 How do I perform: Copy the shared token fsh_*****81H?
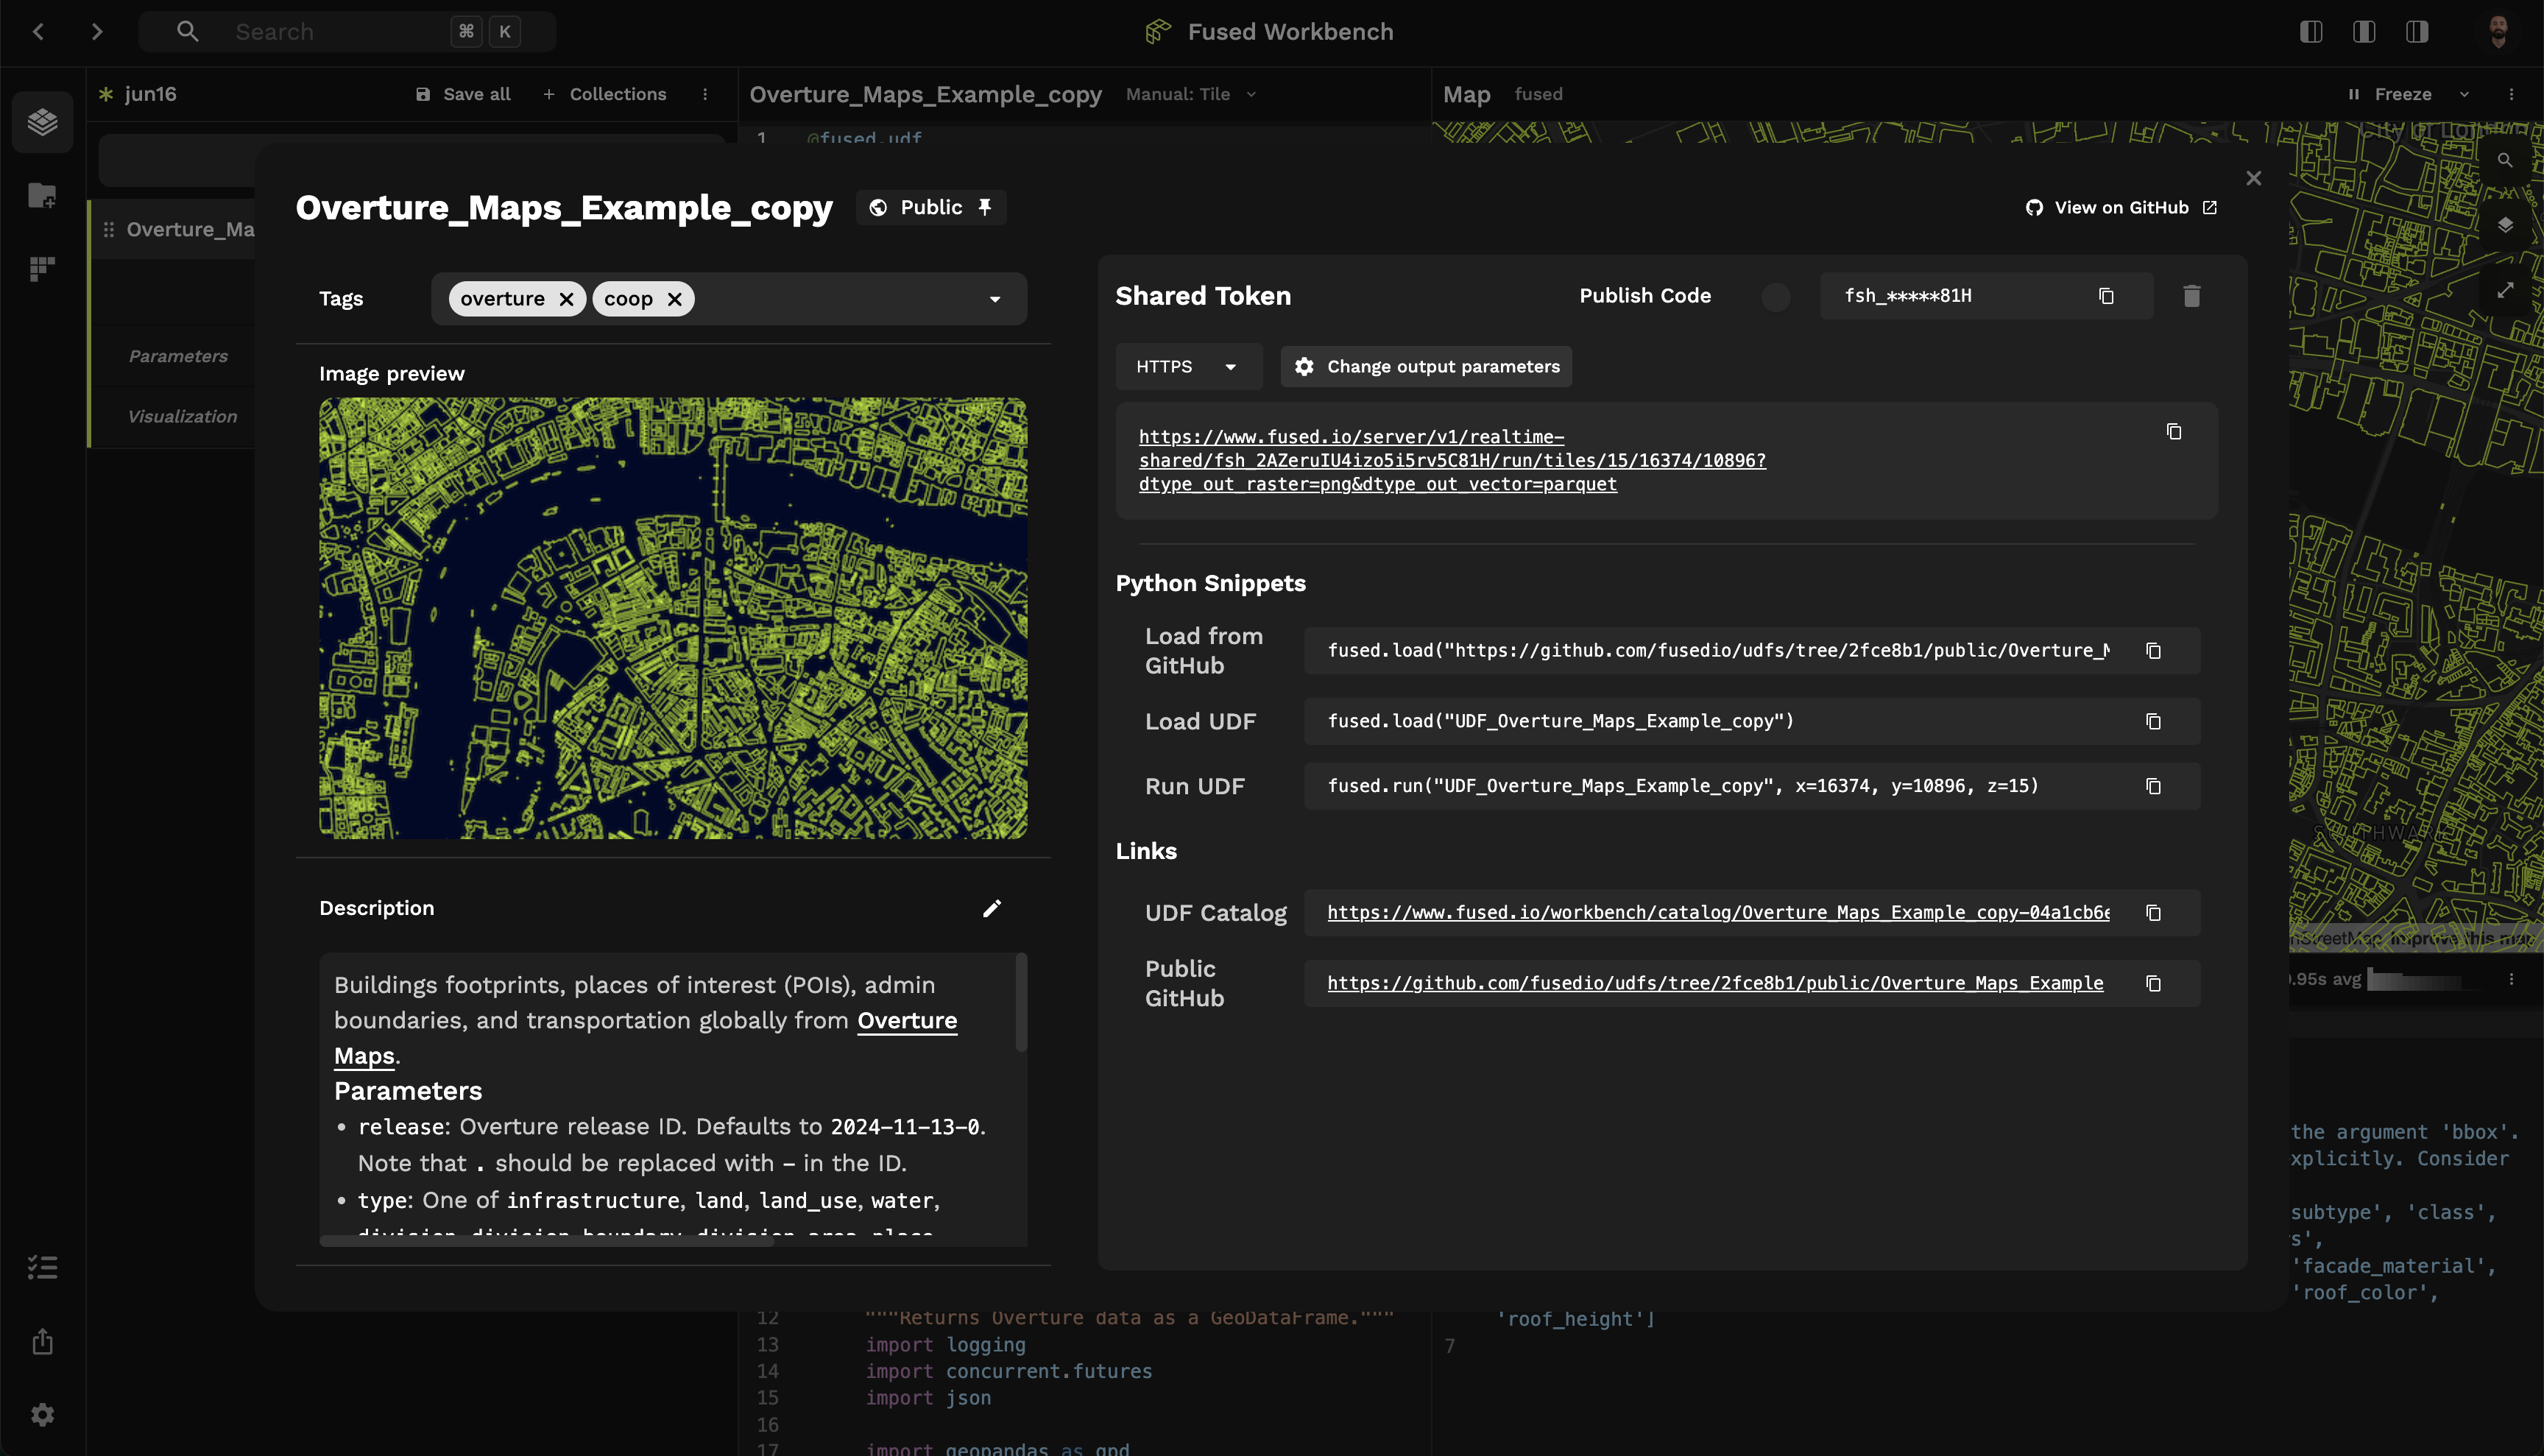click(2106, 296)
